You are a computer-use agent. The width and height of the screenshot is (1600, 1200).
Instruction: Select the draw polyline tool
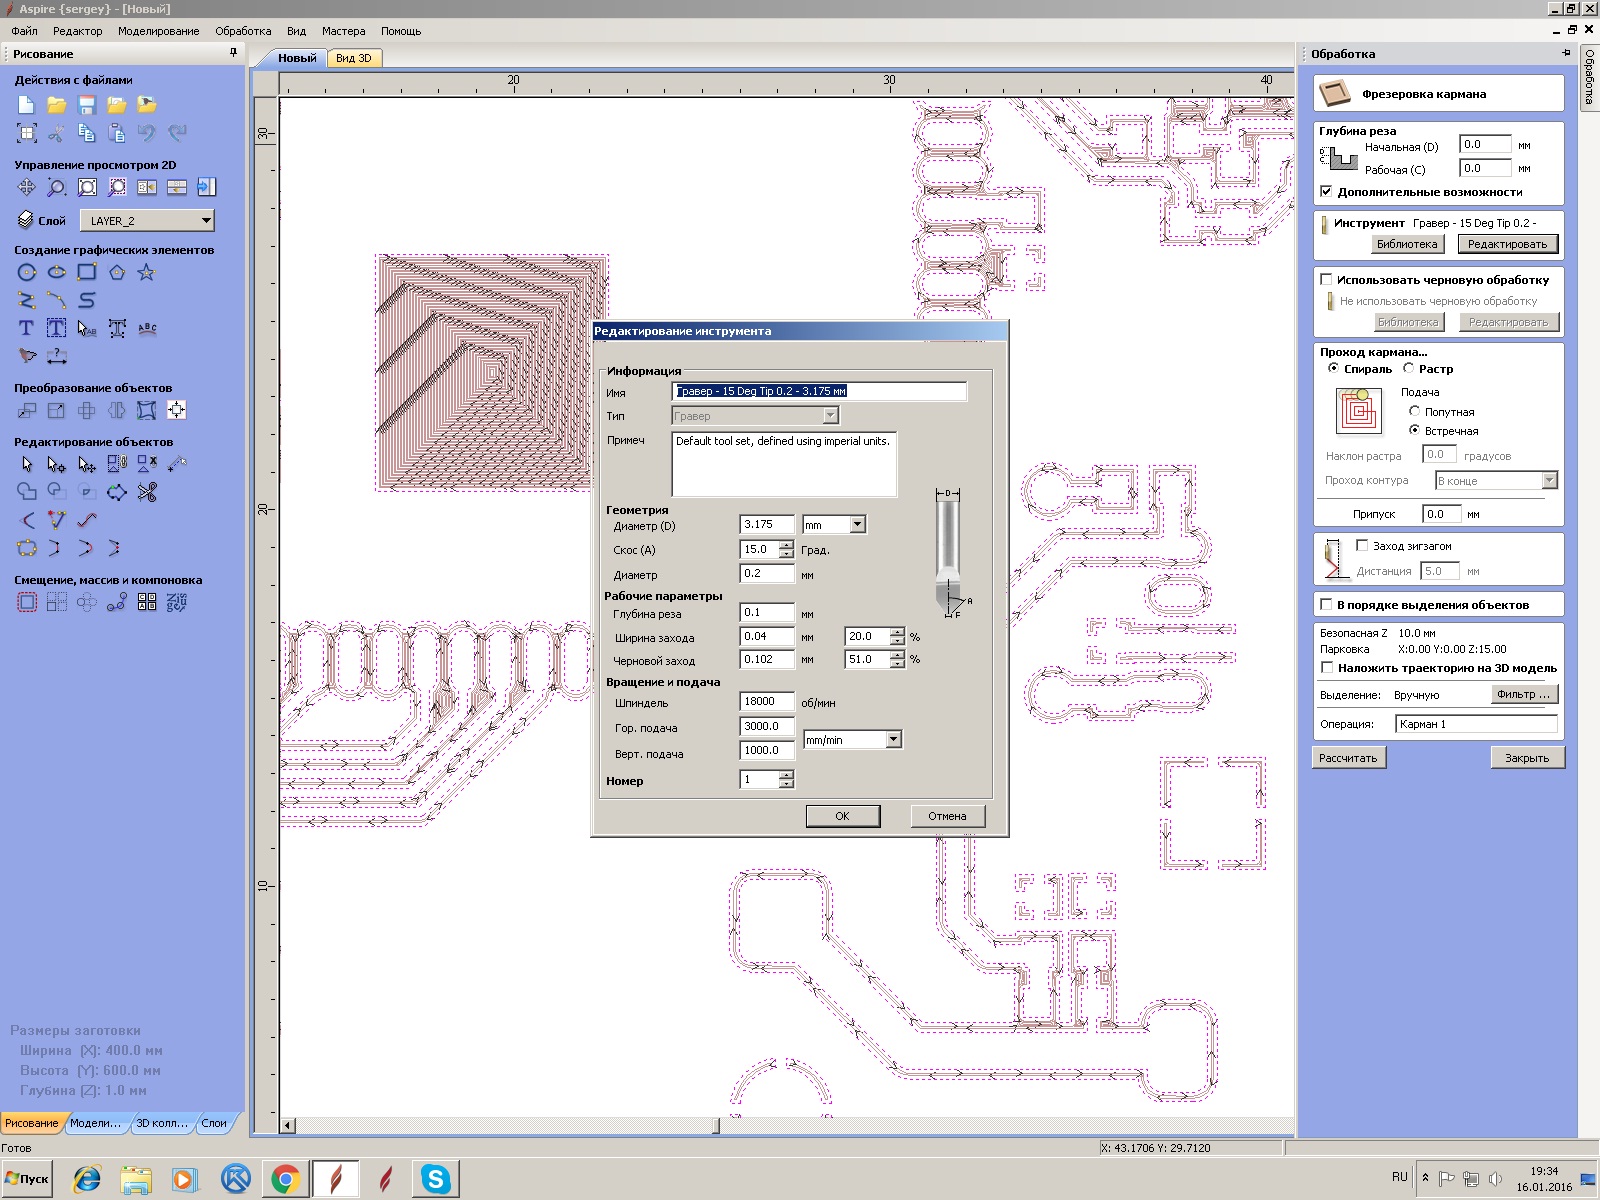coord(27,300)
